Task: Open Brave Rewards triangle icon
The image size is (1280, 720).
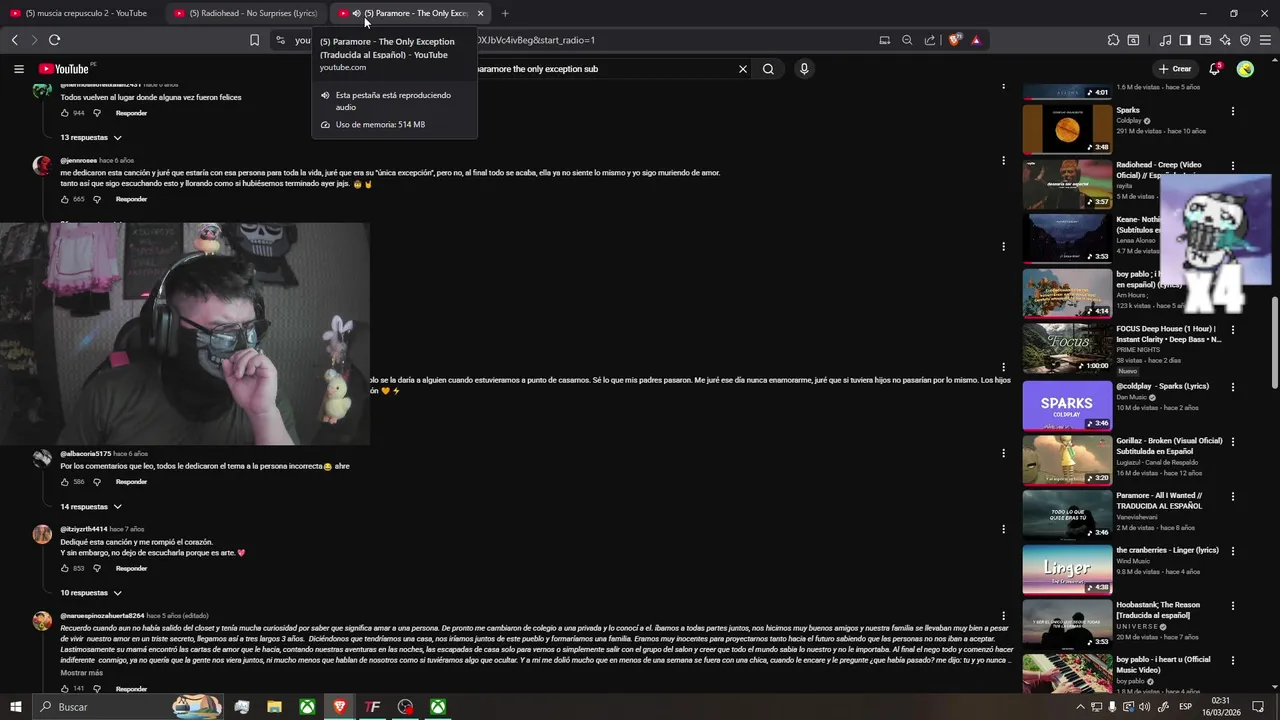Action: [976, 40]
